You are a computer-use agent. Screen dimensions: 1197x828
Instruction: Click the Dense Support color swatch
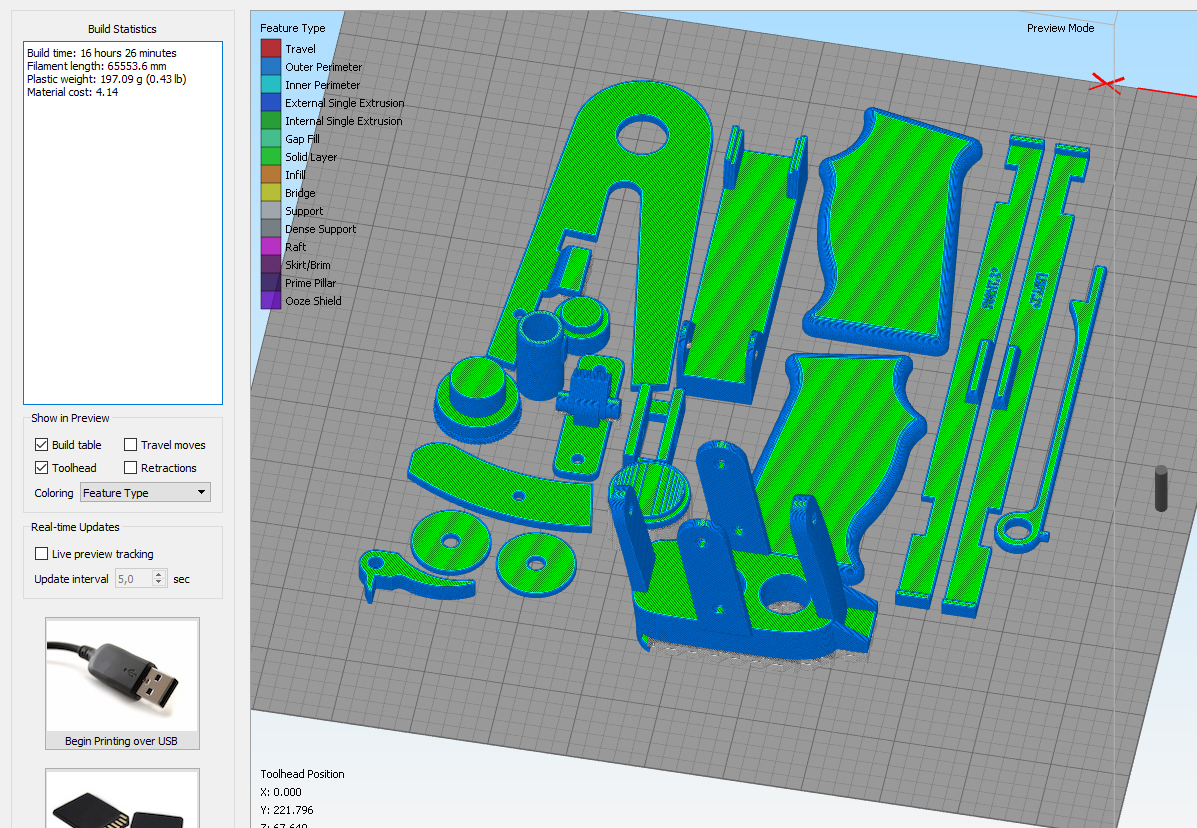(x=271, y=228)
